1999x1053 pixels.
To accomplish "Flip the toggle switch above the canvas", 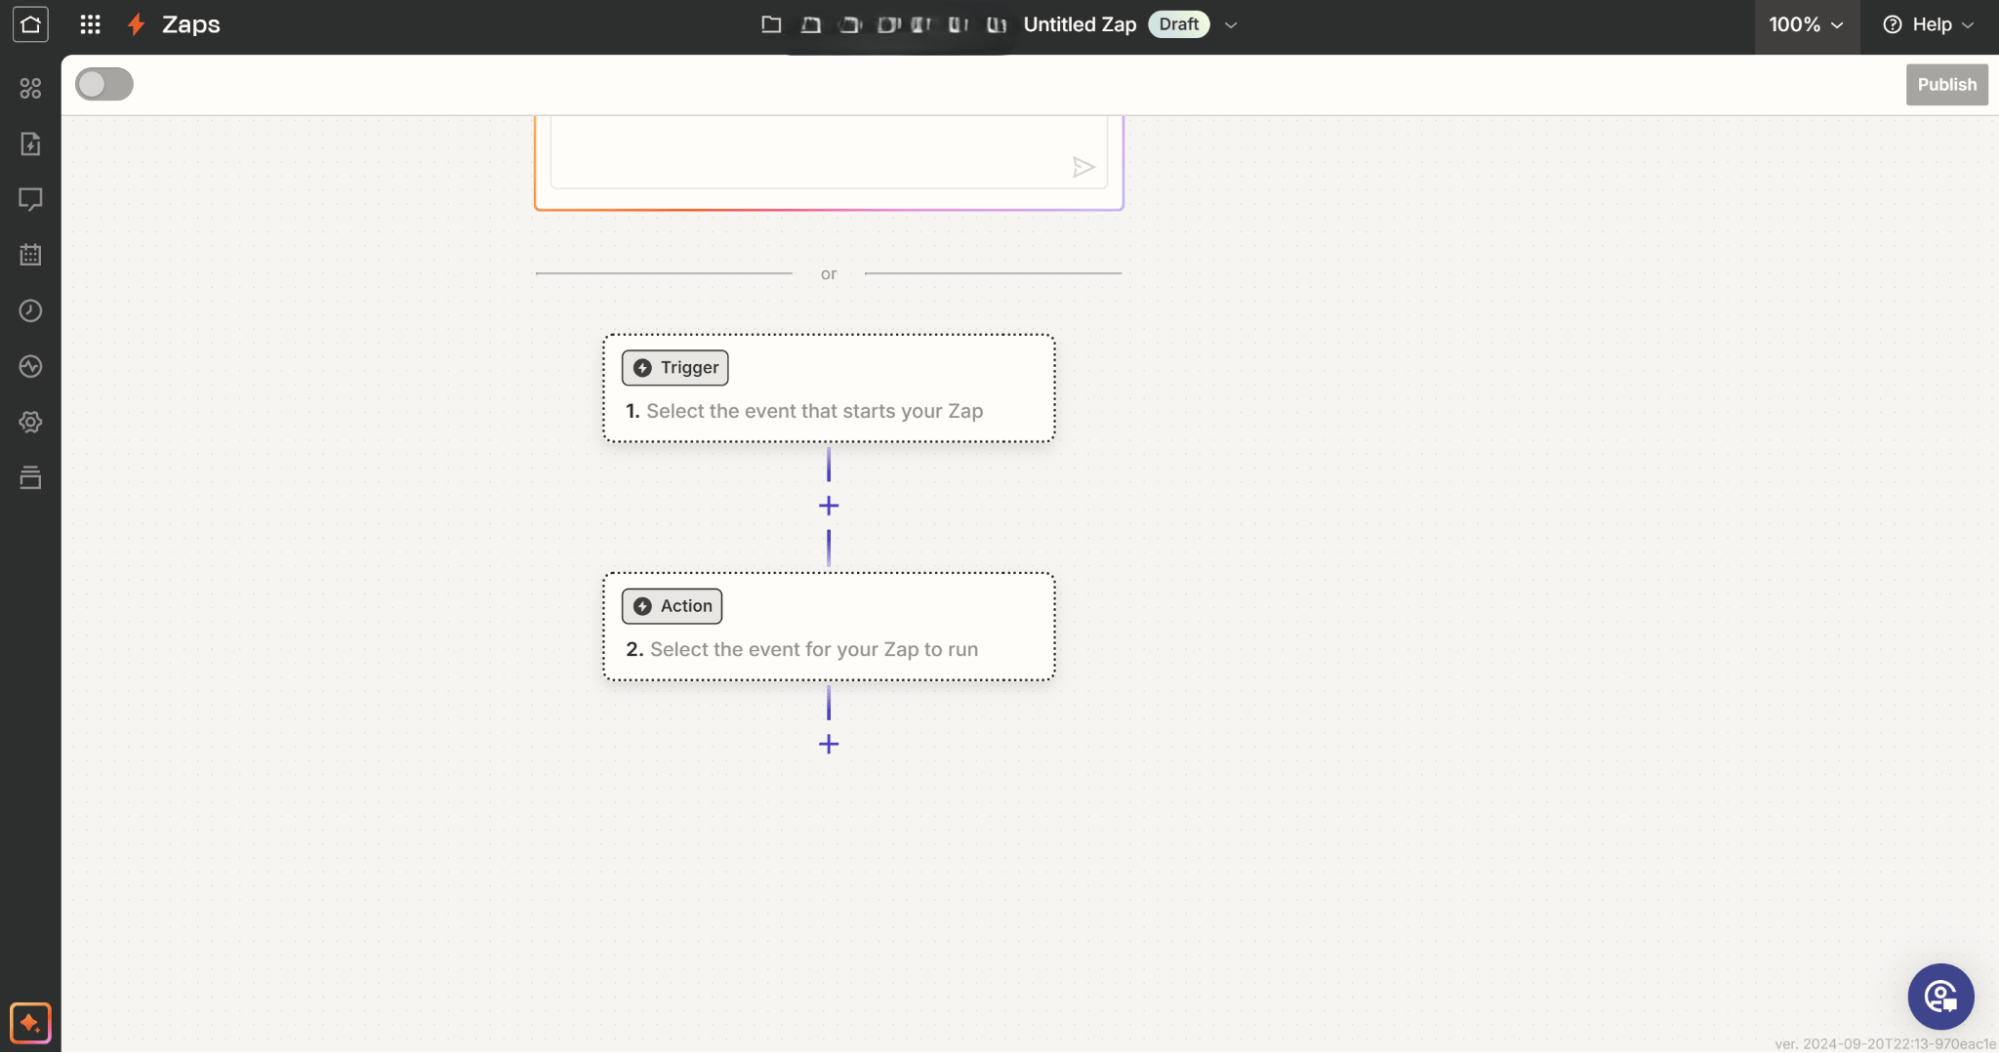I will coord(103,84).
